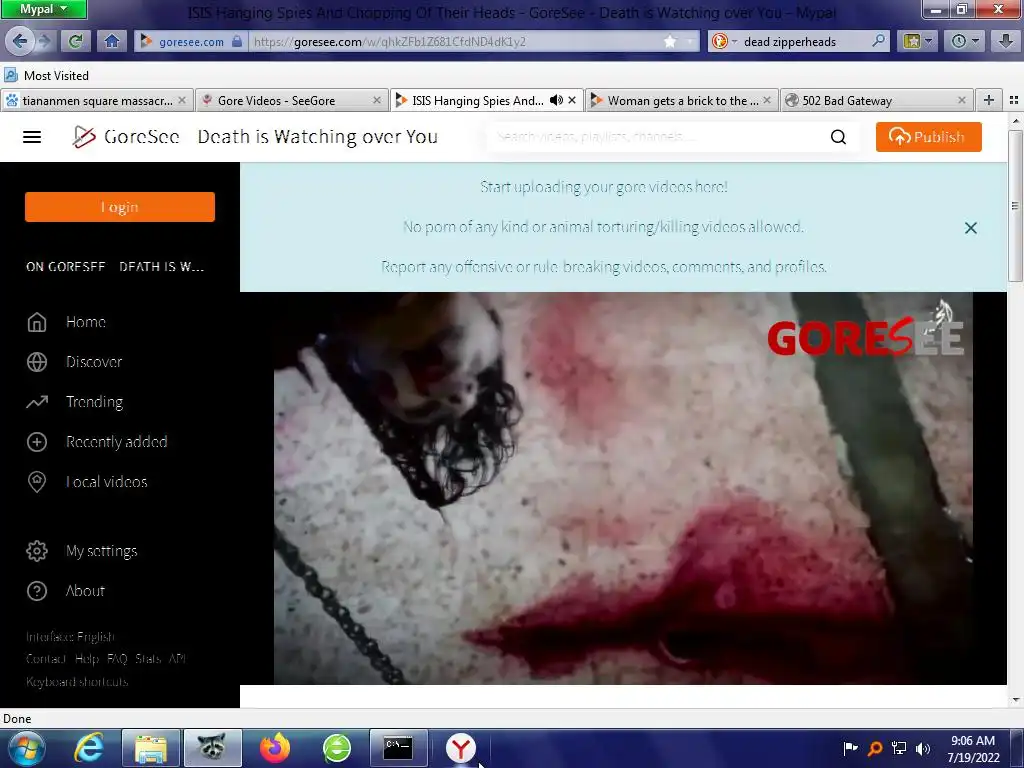The image size is (1024, 768).
Task: Open the Keyboard shortcuts link
Action: (x=77, y=682)
